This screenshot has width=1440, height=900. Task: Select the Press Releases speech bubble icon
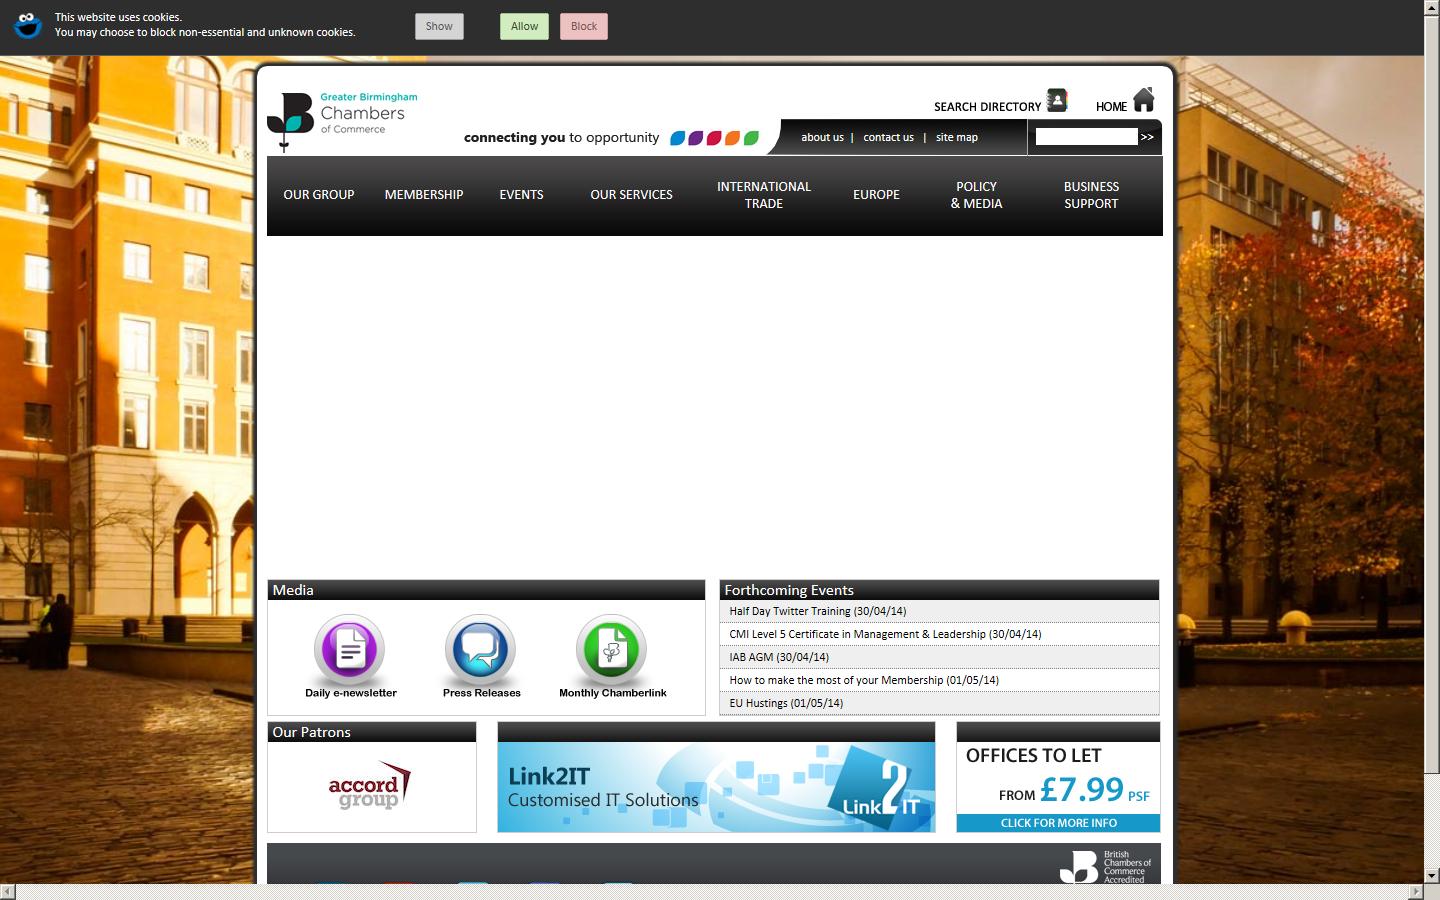coord(480,650)
